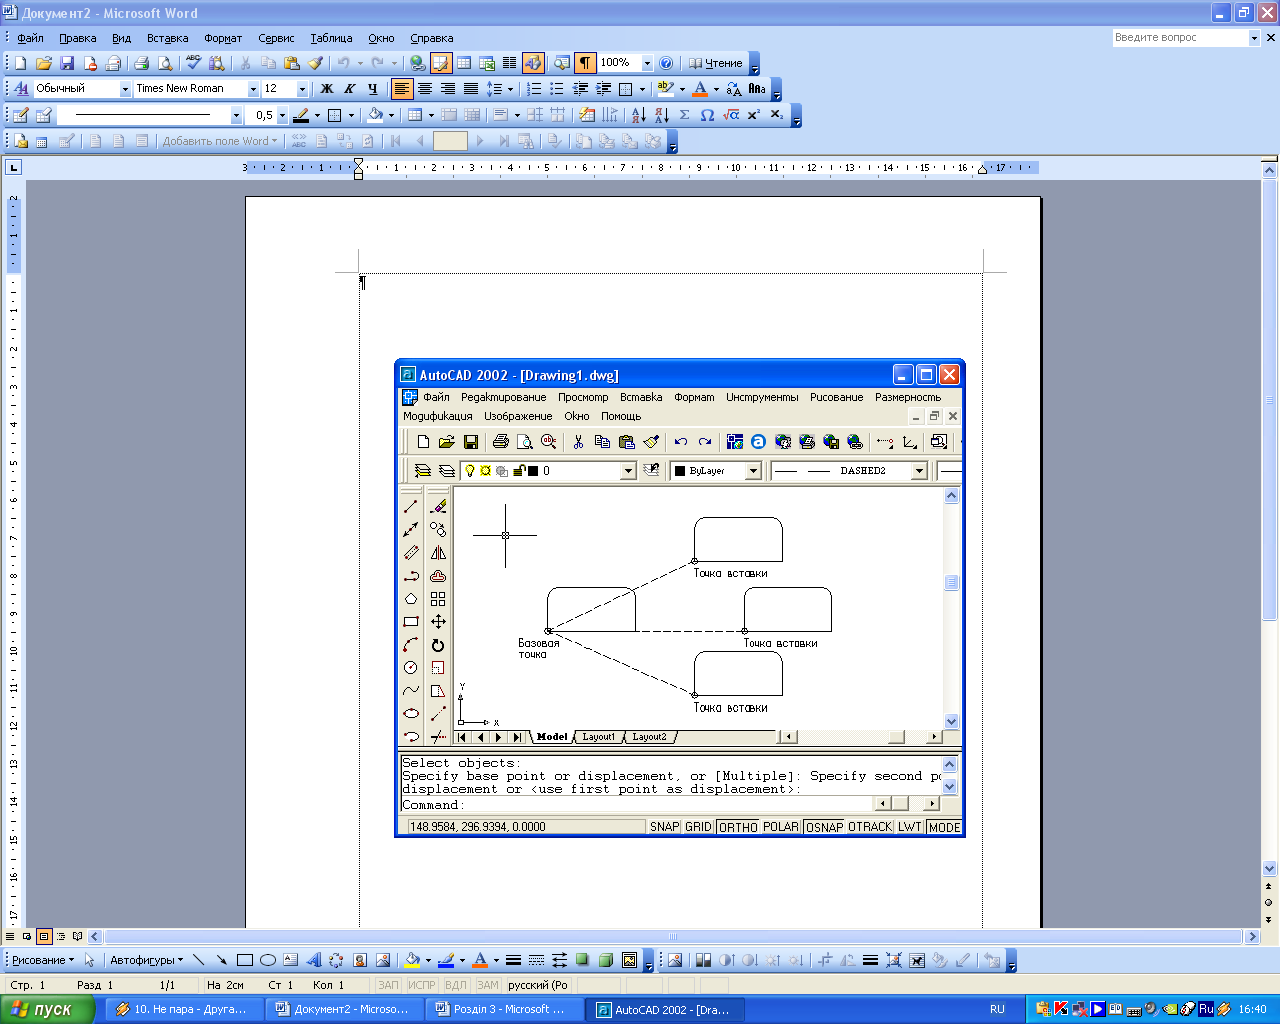Click the border color pen swatch
This screenshot has width=1280, height=1024.
point(301,115)
